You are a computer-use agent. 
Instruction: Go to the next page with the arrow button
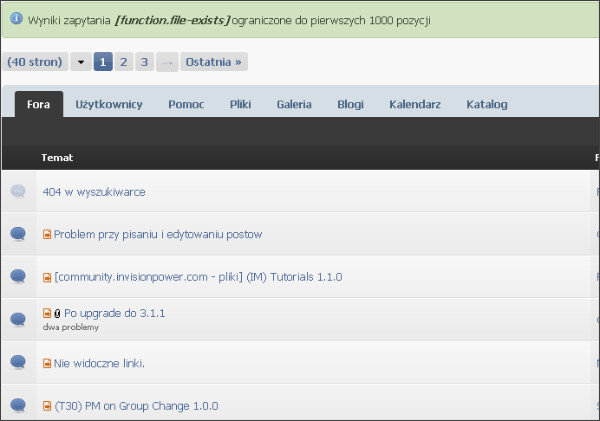[x=167, y=62]
